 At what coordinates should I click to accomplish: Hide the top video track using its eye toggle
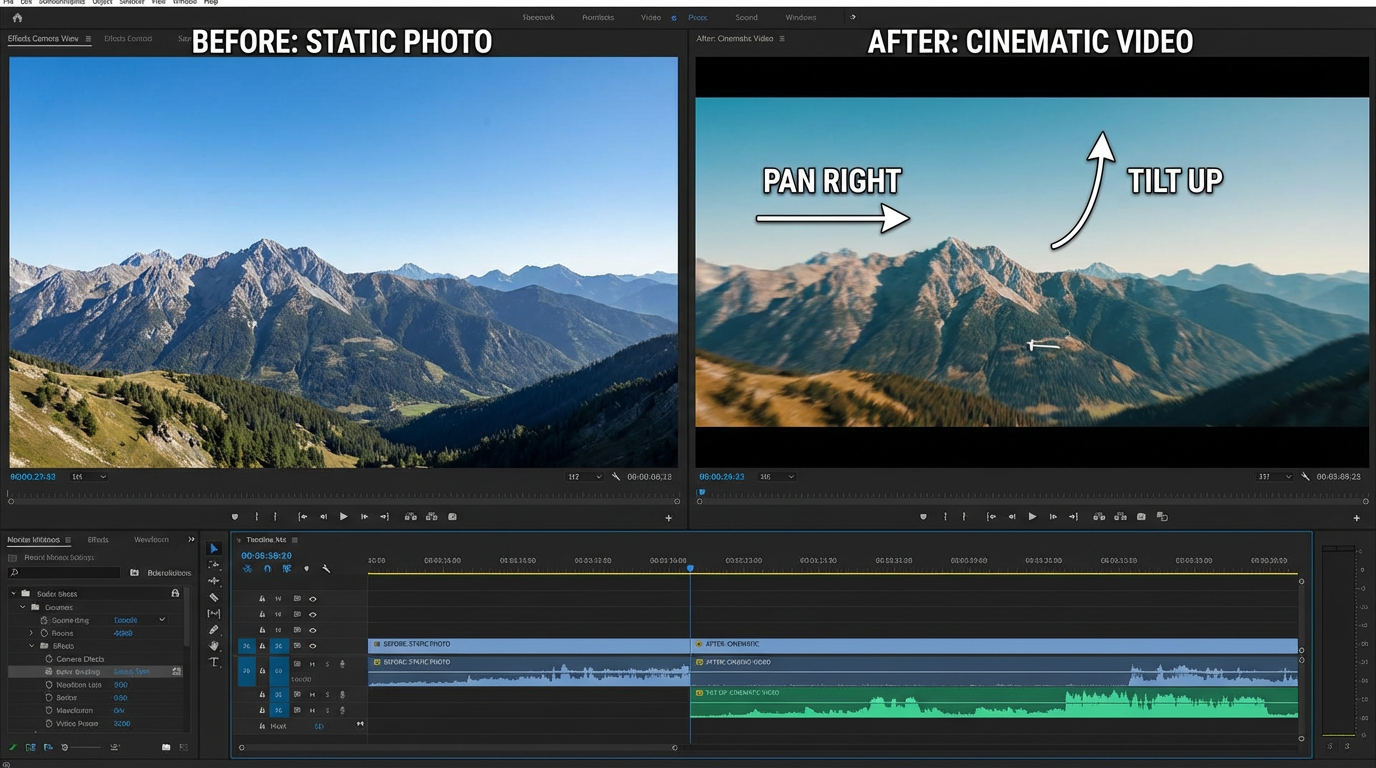(x=312, y=597)
